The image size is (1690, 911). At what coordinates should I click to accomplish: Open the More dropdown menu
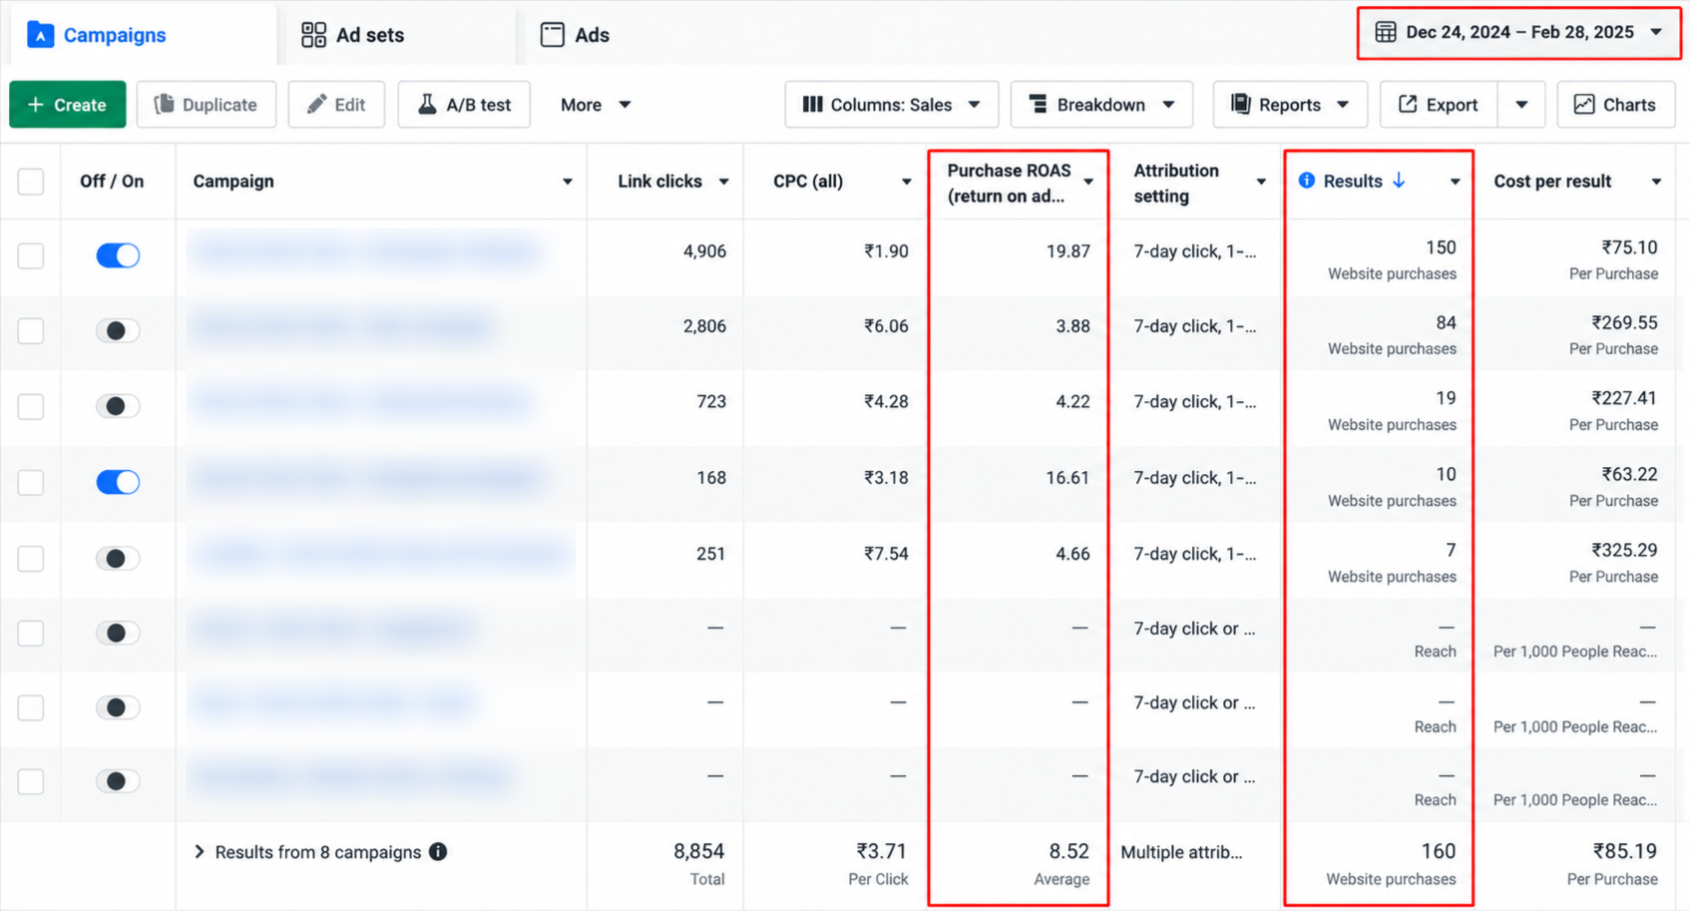595,104
